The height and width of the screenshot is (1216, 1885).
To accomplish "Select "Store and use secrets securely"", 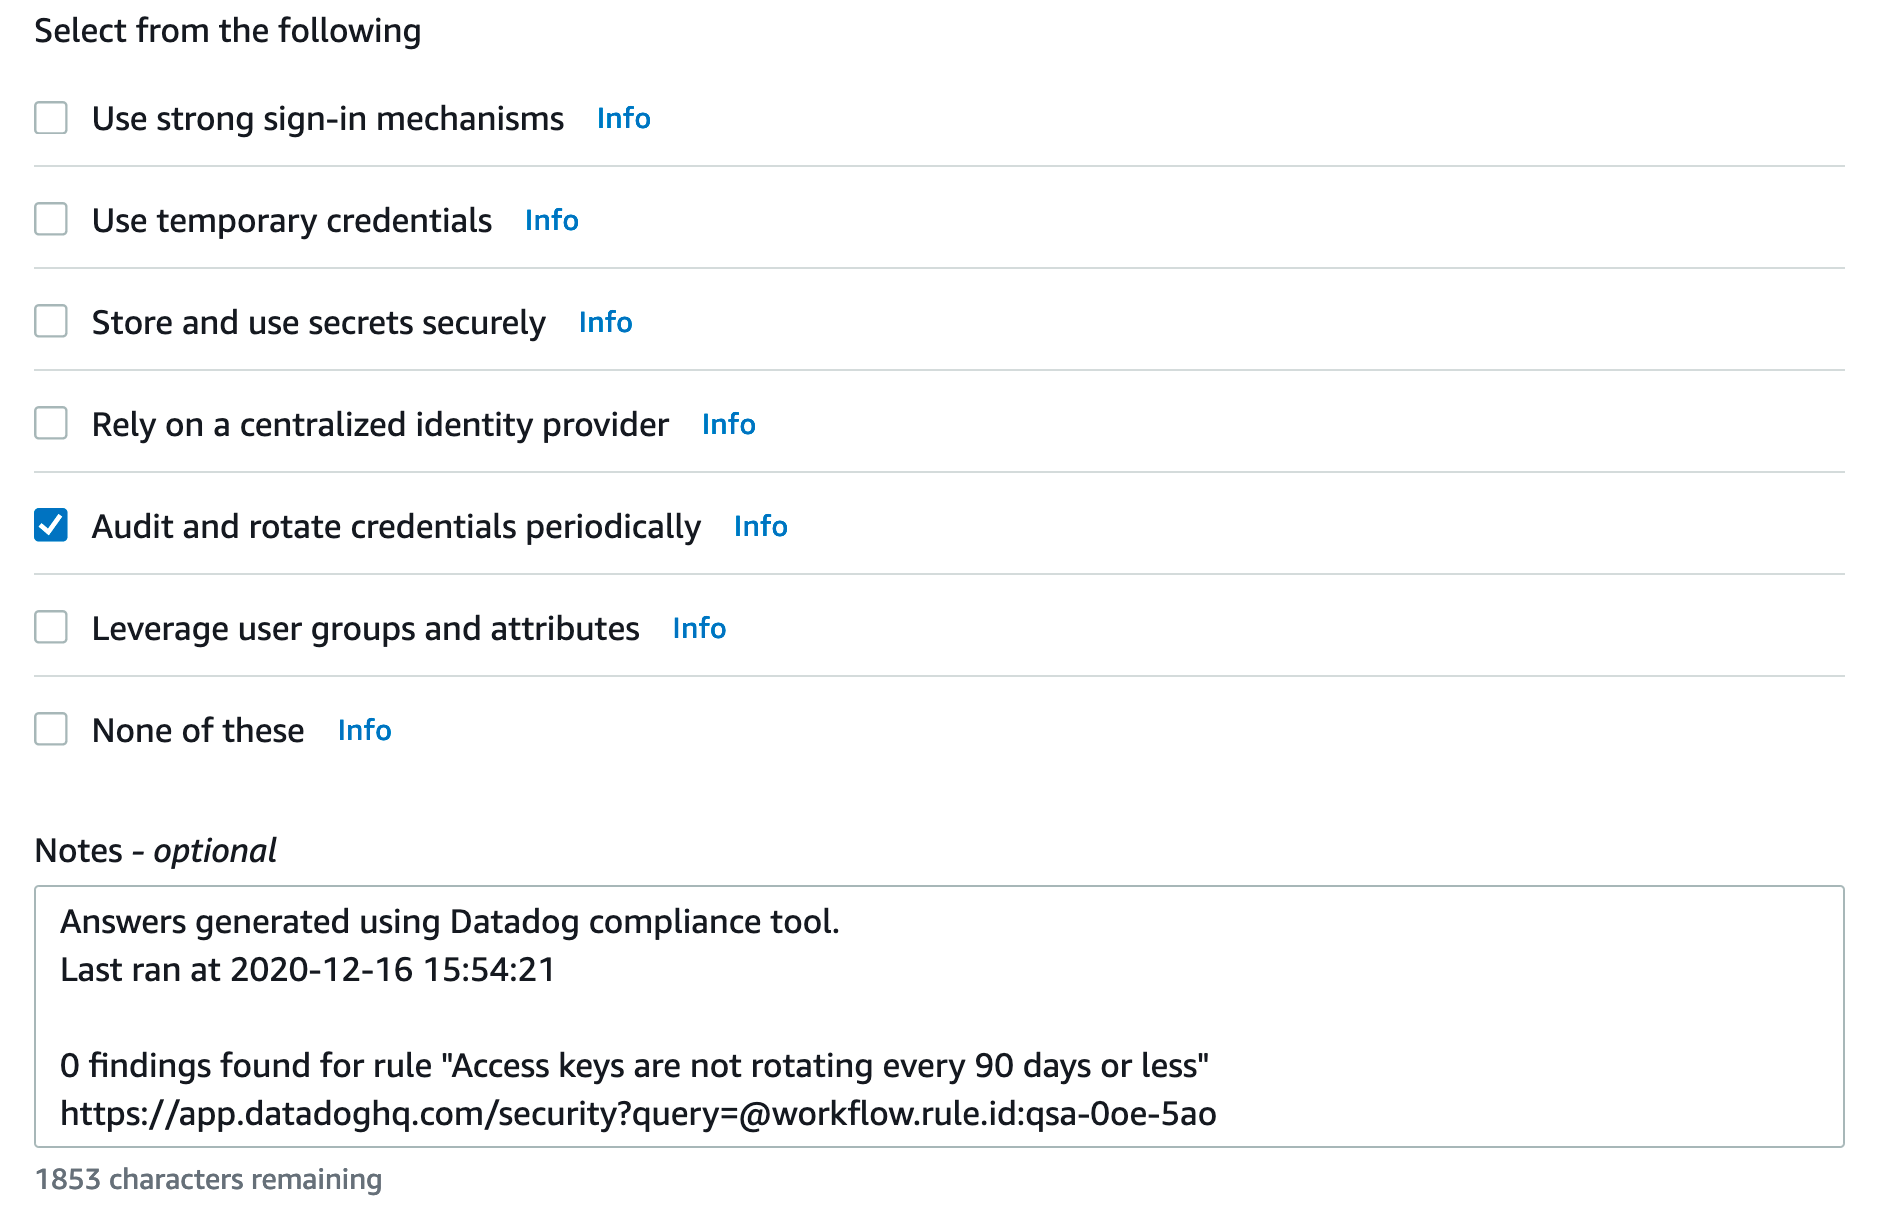I will 50,322.
